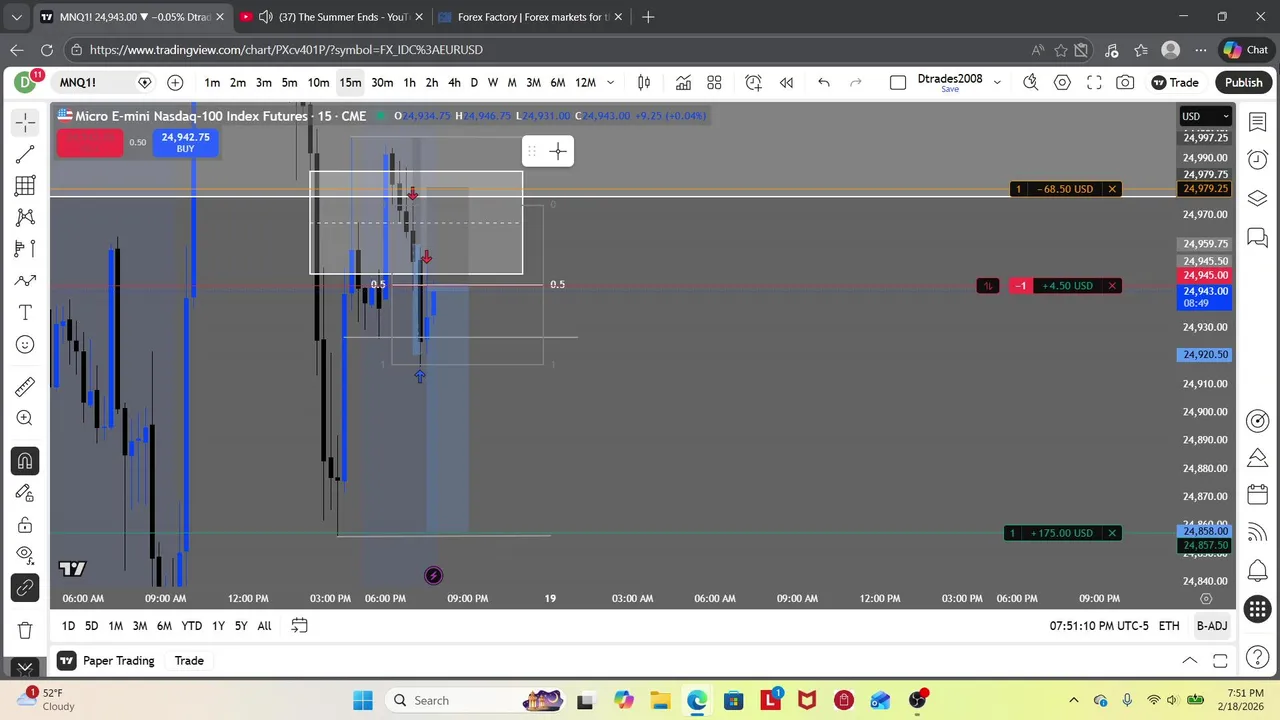This screenshot has width=1280, height=720.
Task: Open chart settings gear in top toolbar
Action: [x=1062, y=82]
